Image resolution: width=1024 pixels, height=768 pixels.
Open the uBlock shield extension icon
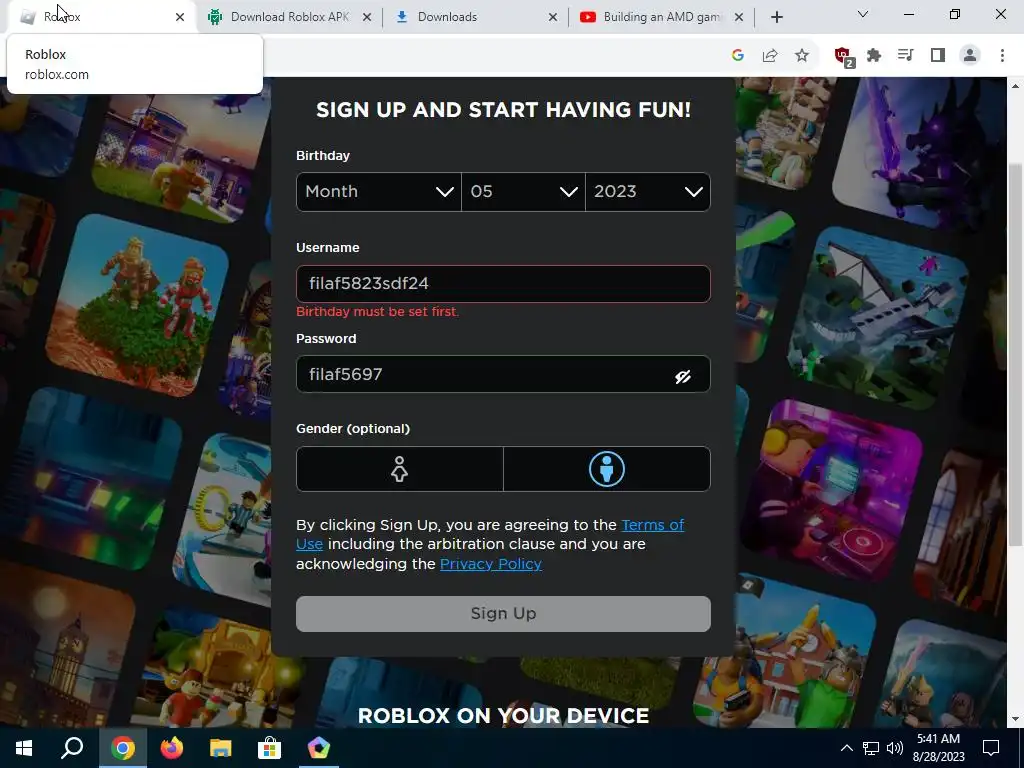[x=844, y=56]
